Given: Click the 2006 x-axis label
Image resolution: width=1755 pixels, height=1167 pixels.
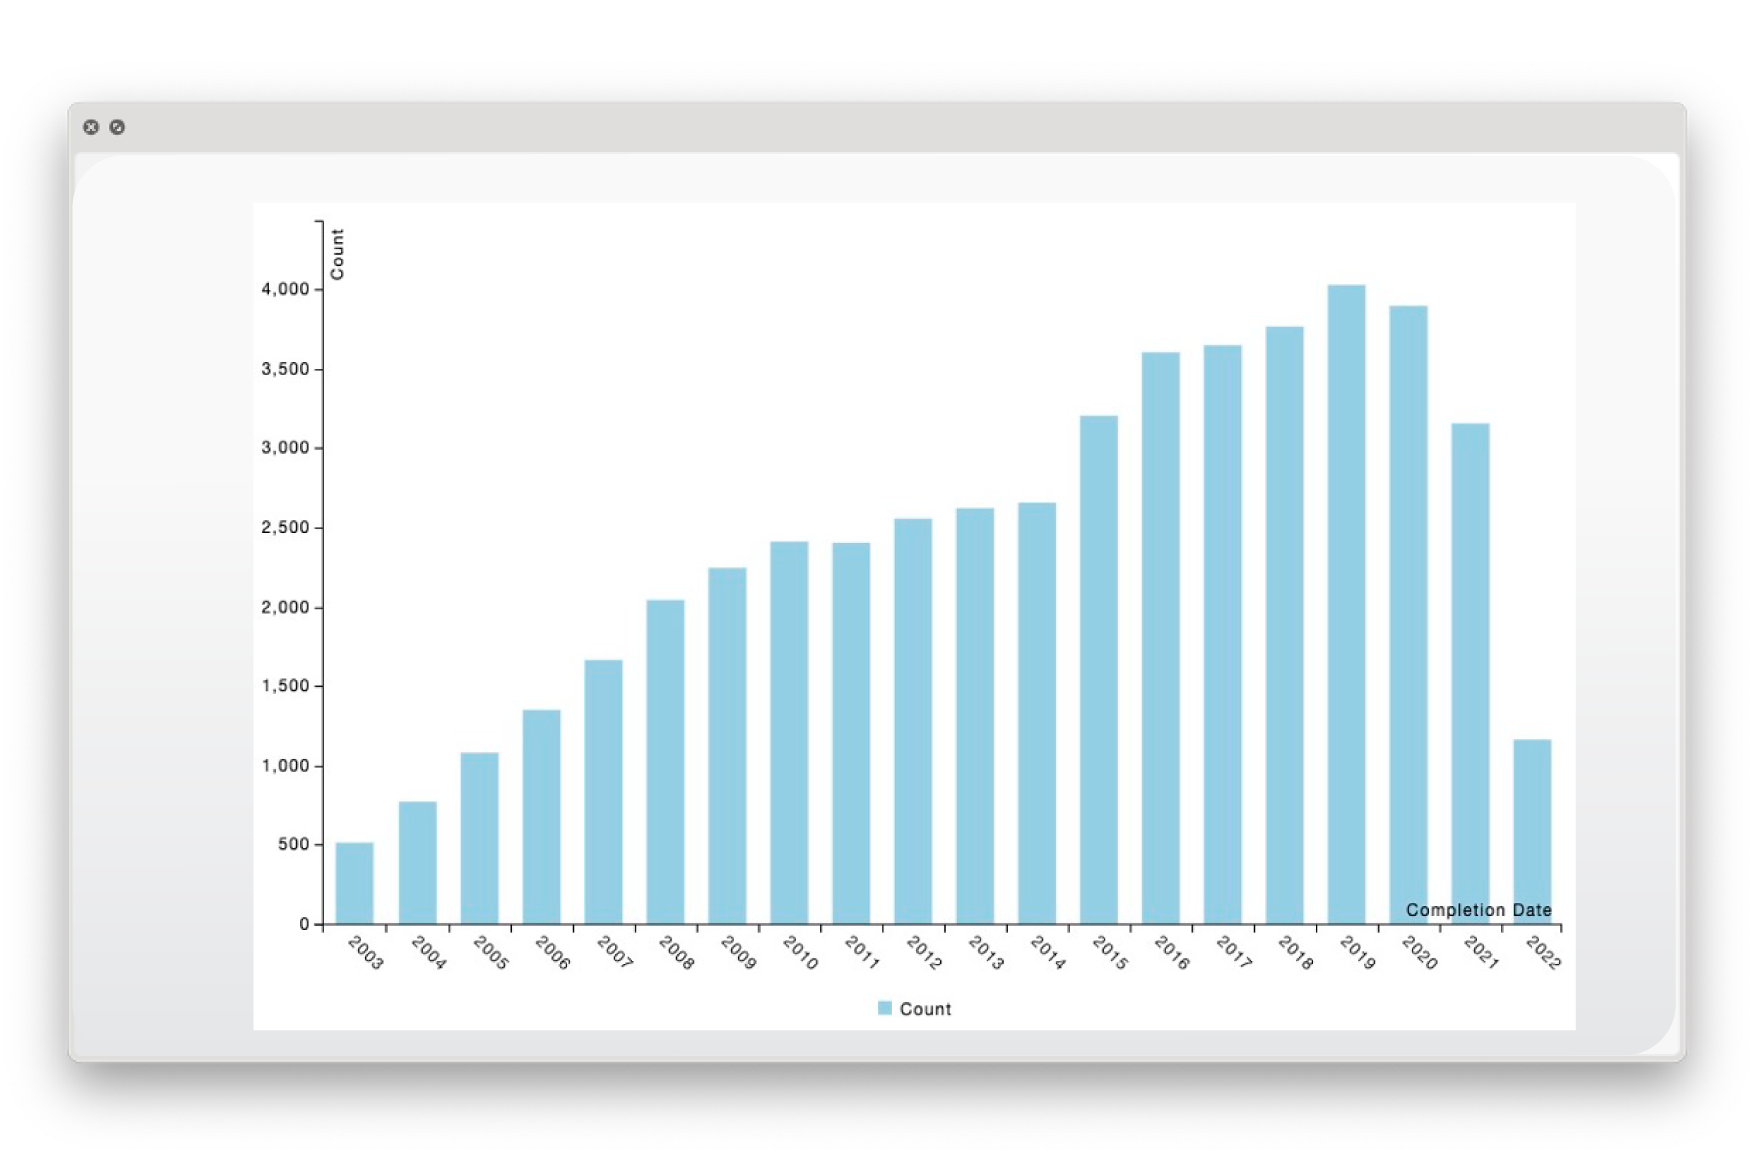Looking at the screenshot, I should (x=552, y=953).
